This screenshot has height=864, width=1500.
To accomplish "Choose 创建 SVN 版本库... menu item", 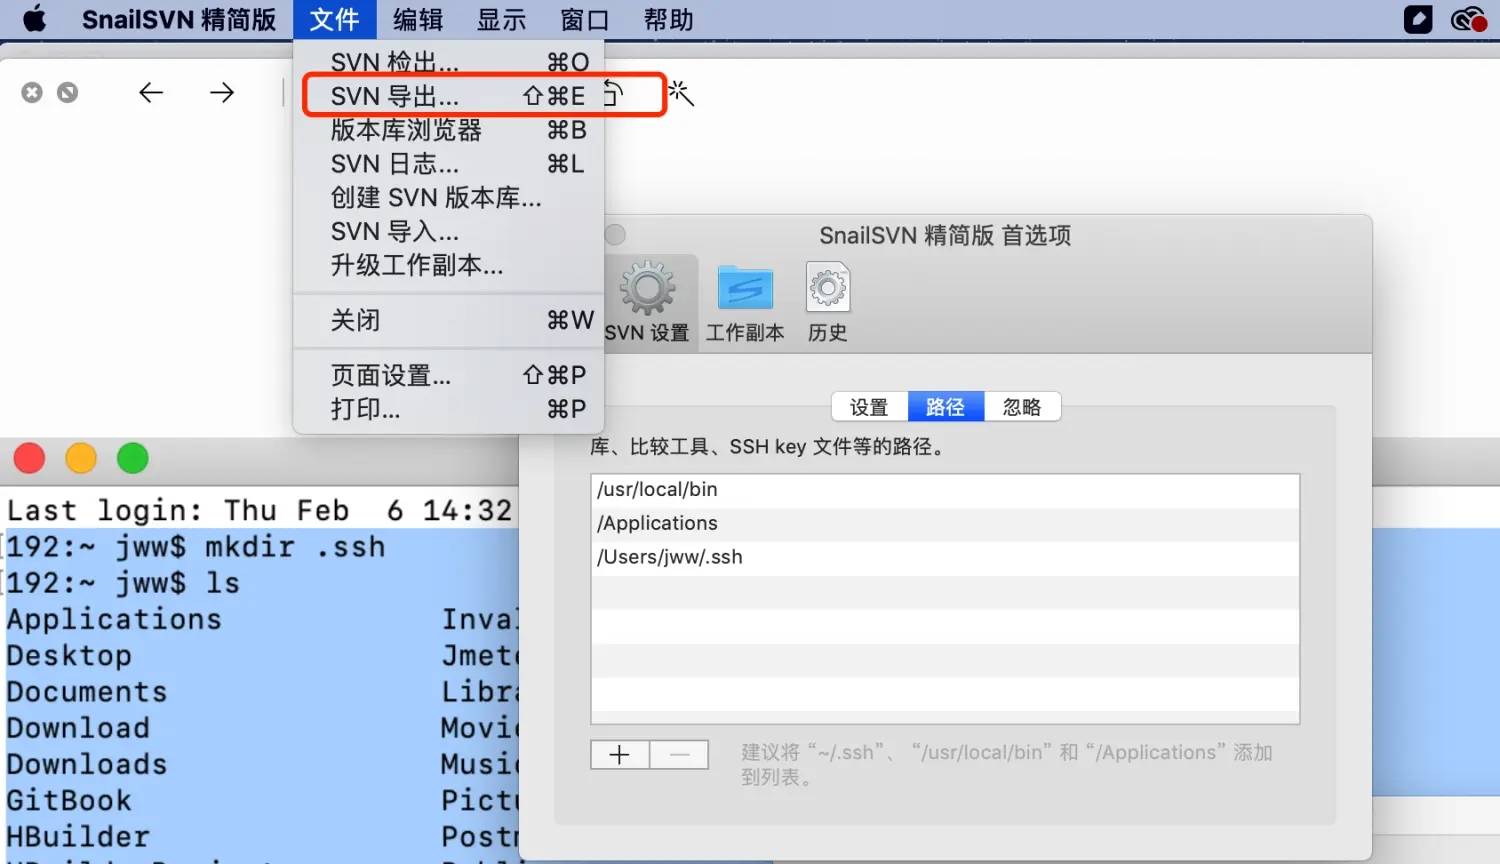I will (x=449, y=198).
